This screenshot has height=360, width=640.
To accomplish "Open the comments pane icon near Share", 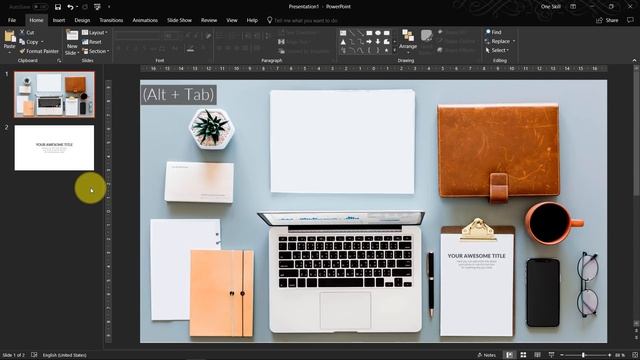I will point(630,20).
